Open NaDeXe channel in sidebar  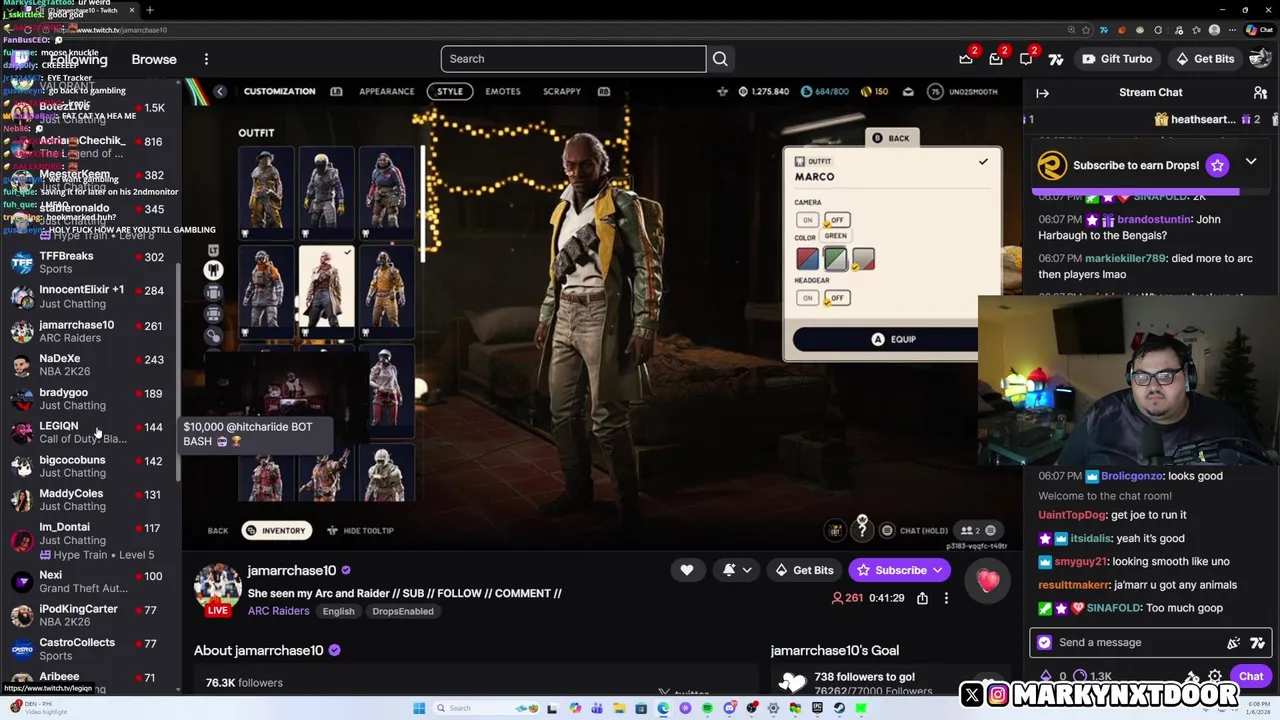point(90,365)
